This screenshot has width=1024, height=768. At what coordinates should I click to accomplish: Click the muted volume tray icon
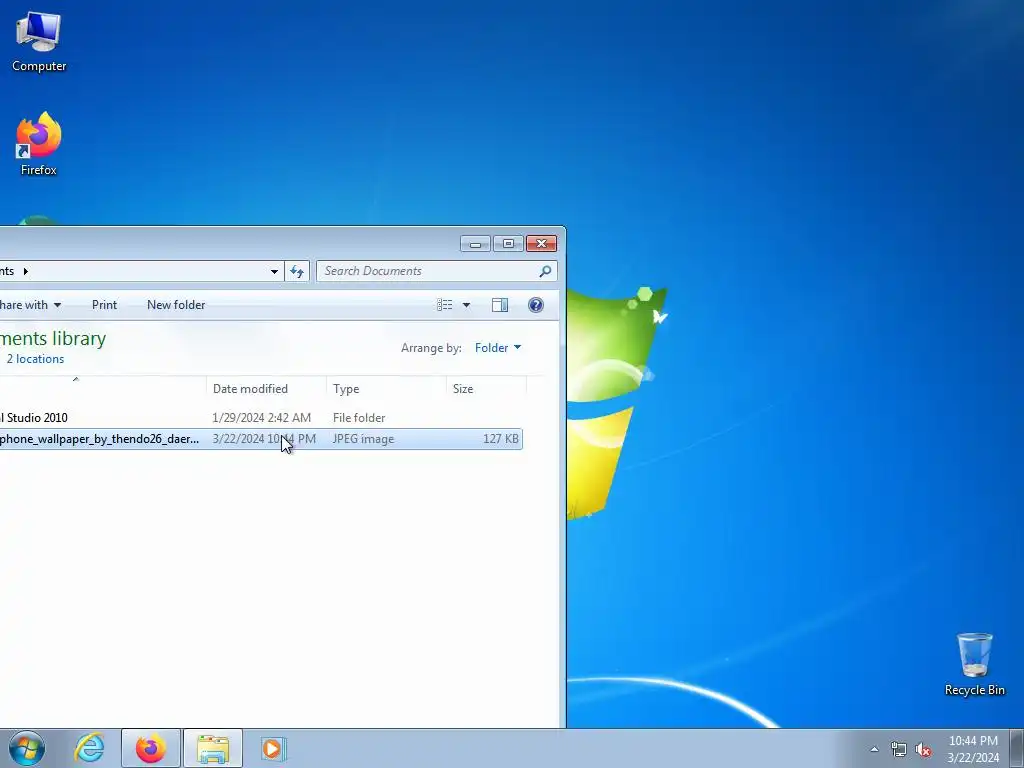923,749
